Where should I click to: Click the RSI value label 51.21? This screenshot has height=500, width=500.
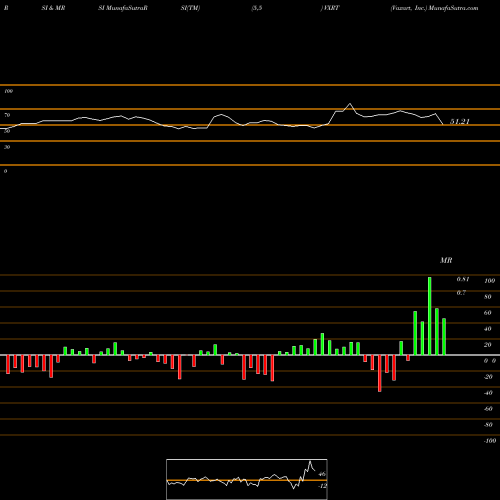click(460, 122)
